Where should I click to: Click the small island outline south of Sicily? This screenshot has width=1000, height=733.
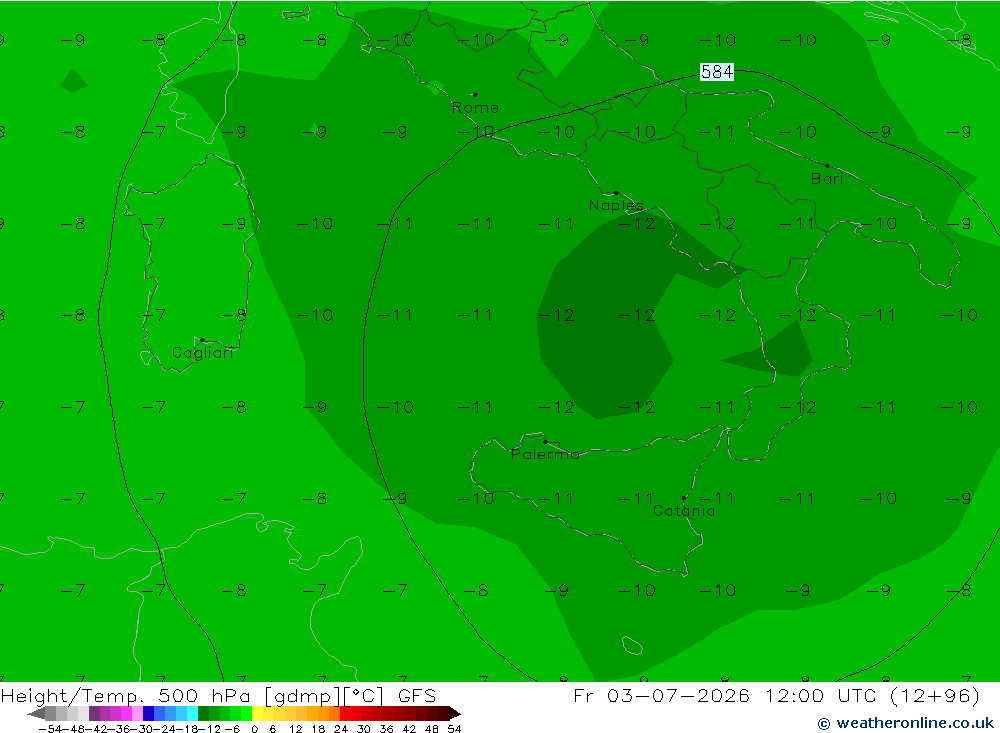click(x=632, y=646)
